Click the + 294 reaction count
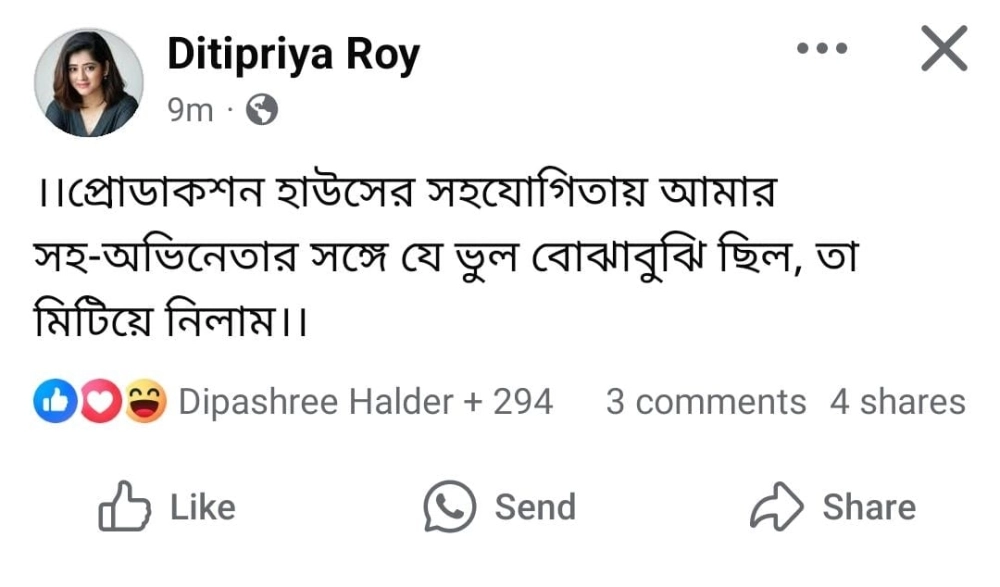This screenshot has height=587, width=1000. [508, 402]
